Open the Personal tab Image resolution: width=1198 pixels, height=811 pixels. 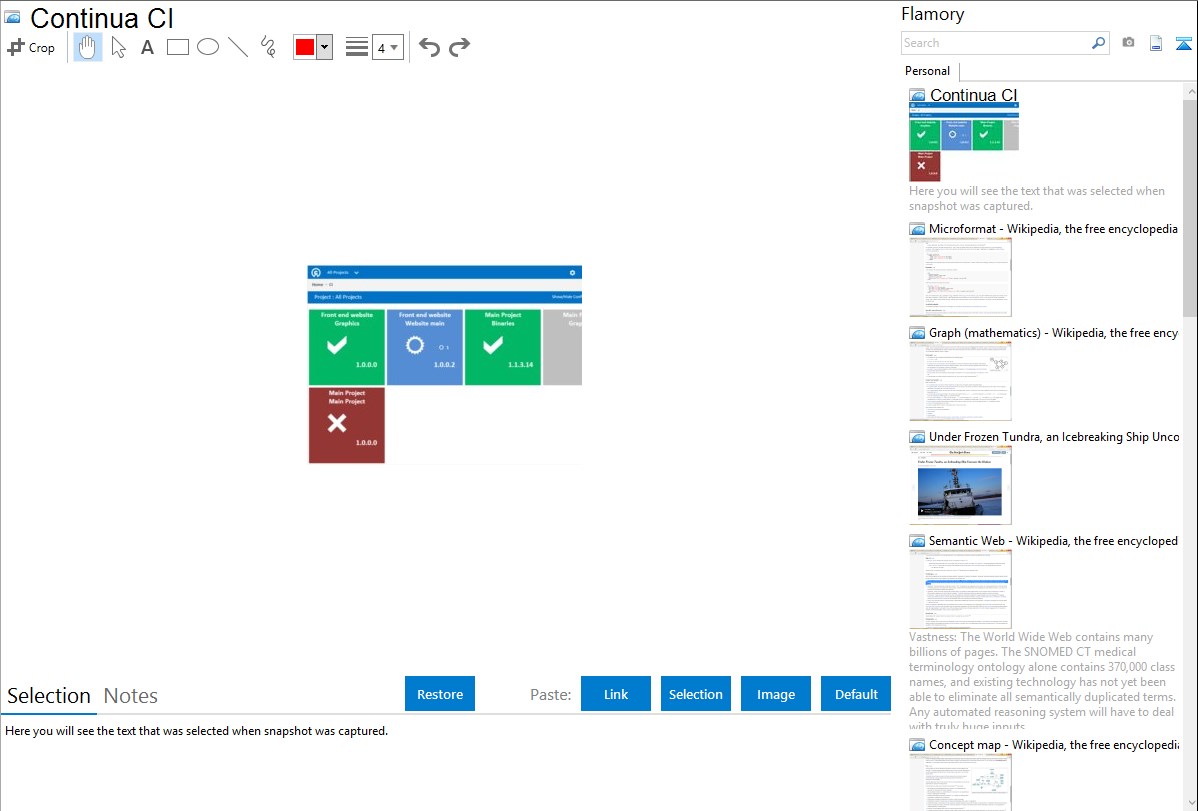(x=928, y=71)
